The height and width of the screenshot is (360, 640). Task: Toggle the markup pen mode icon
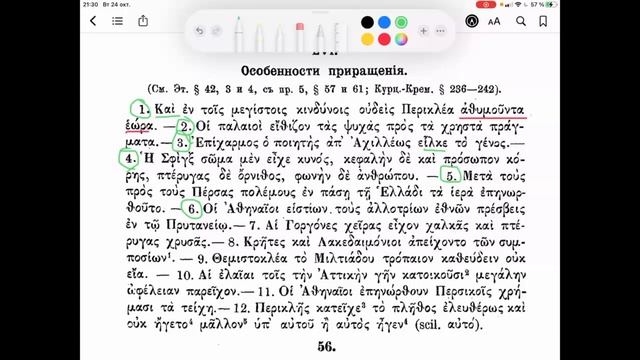click(x=472, y=21)
